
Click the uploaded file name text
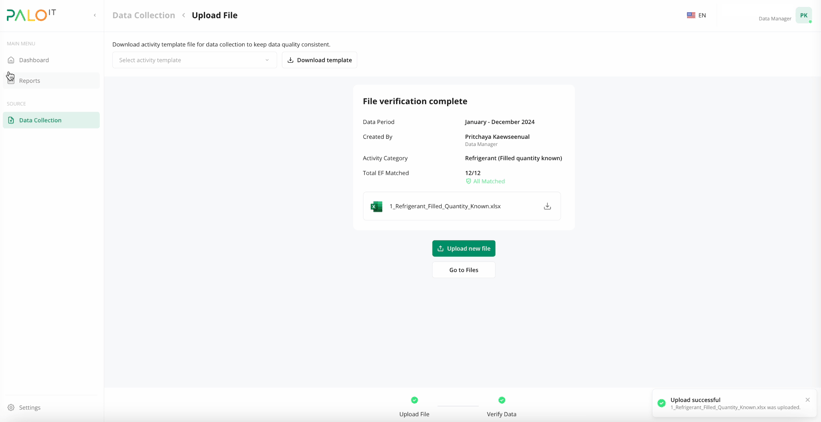point(444,206)
